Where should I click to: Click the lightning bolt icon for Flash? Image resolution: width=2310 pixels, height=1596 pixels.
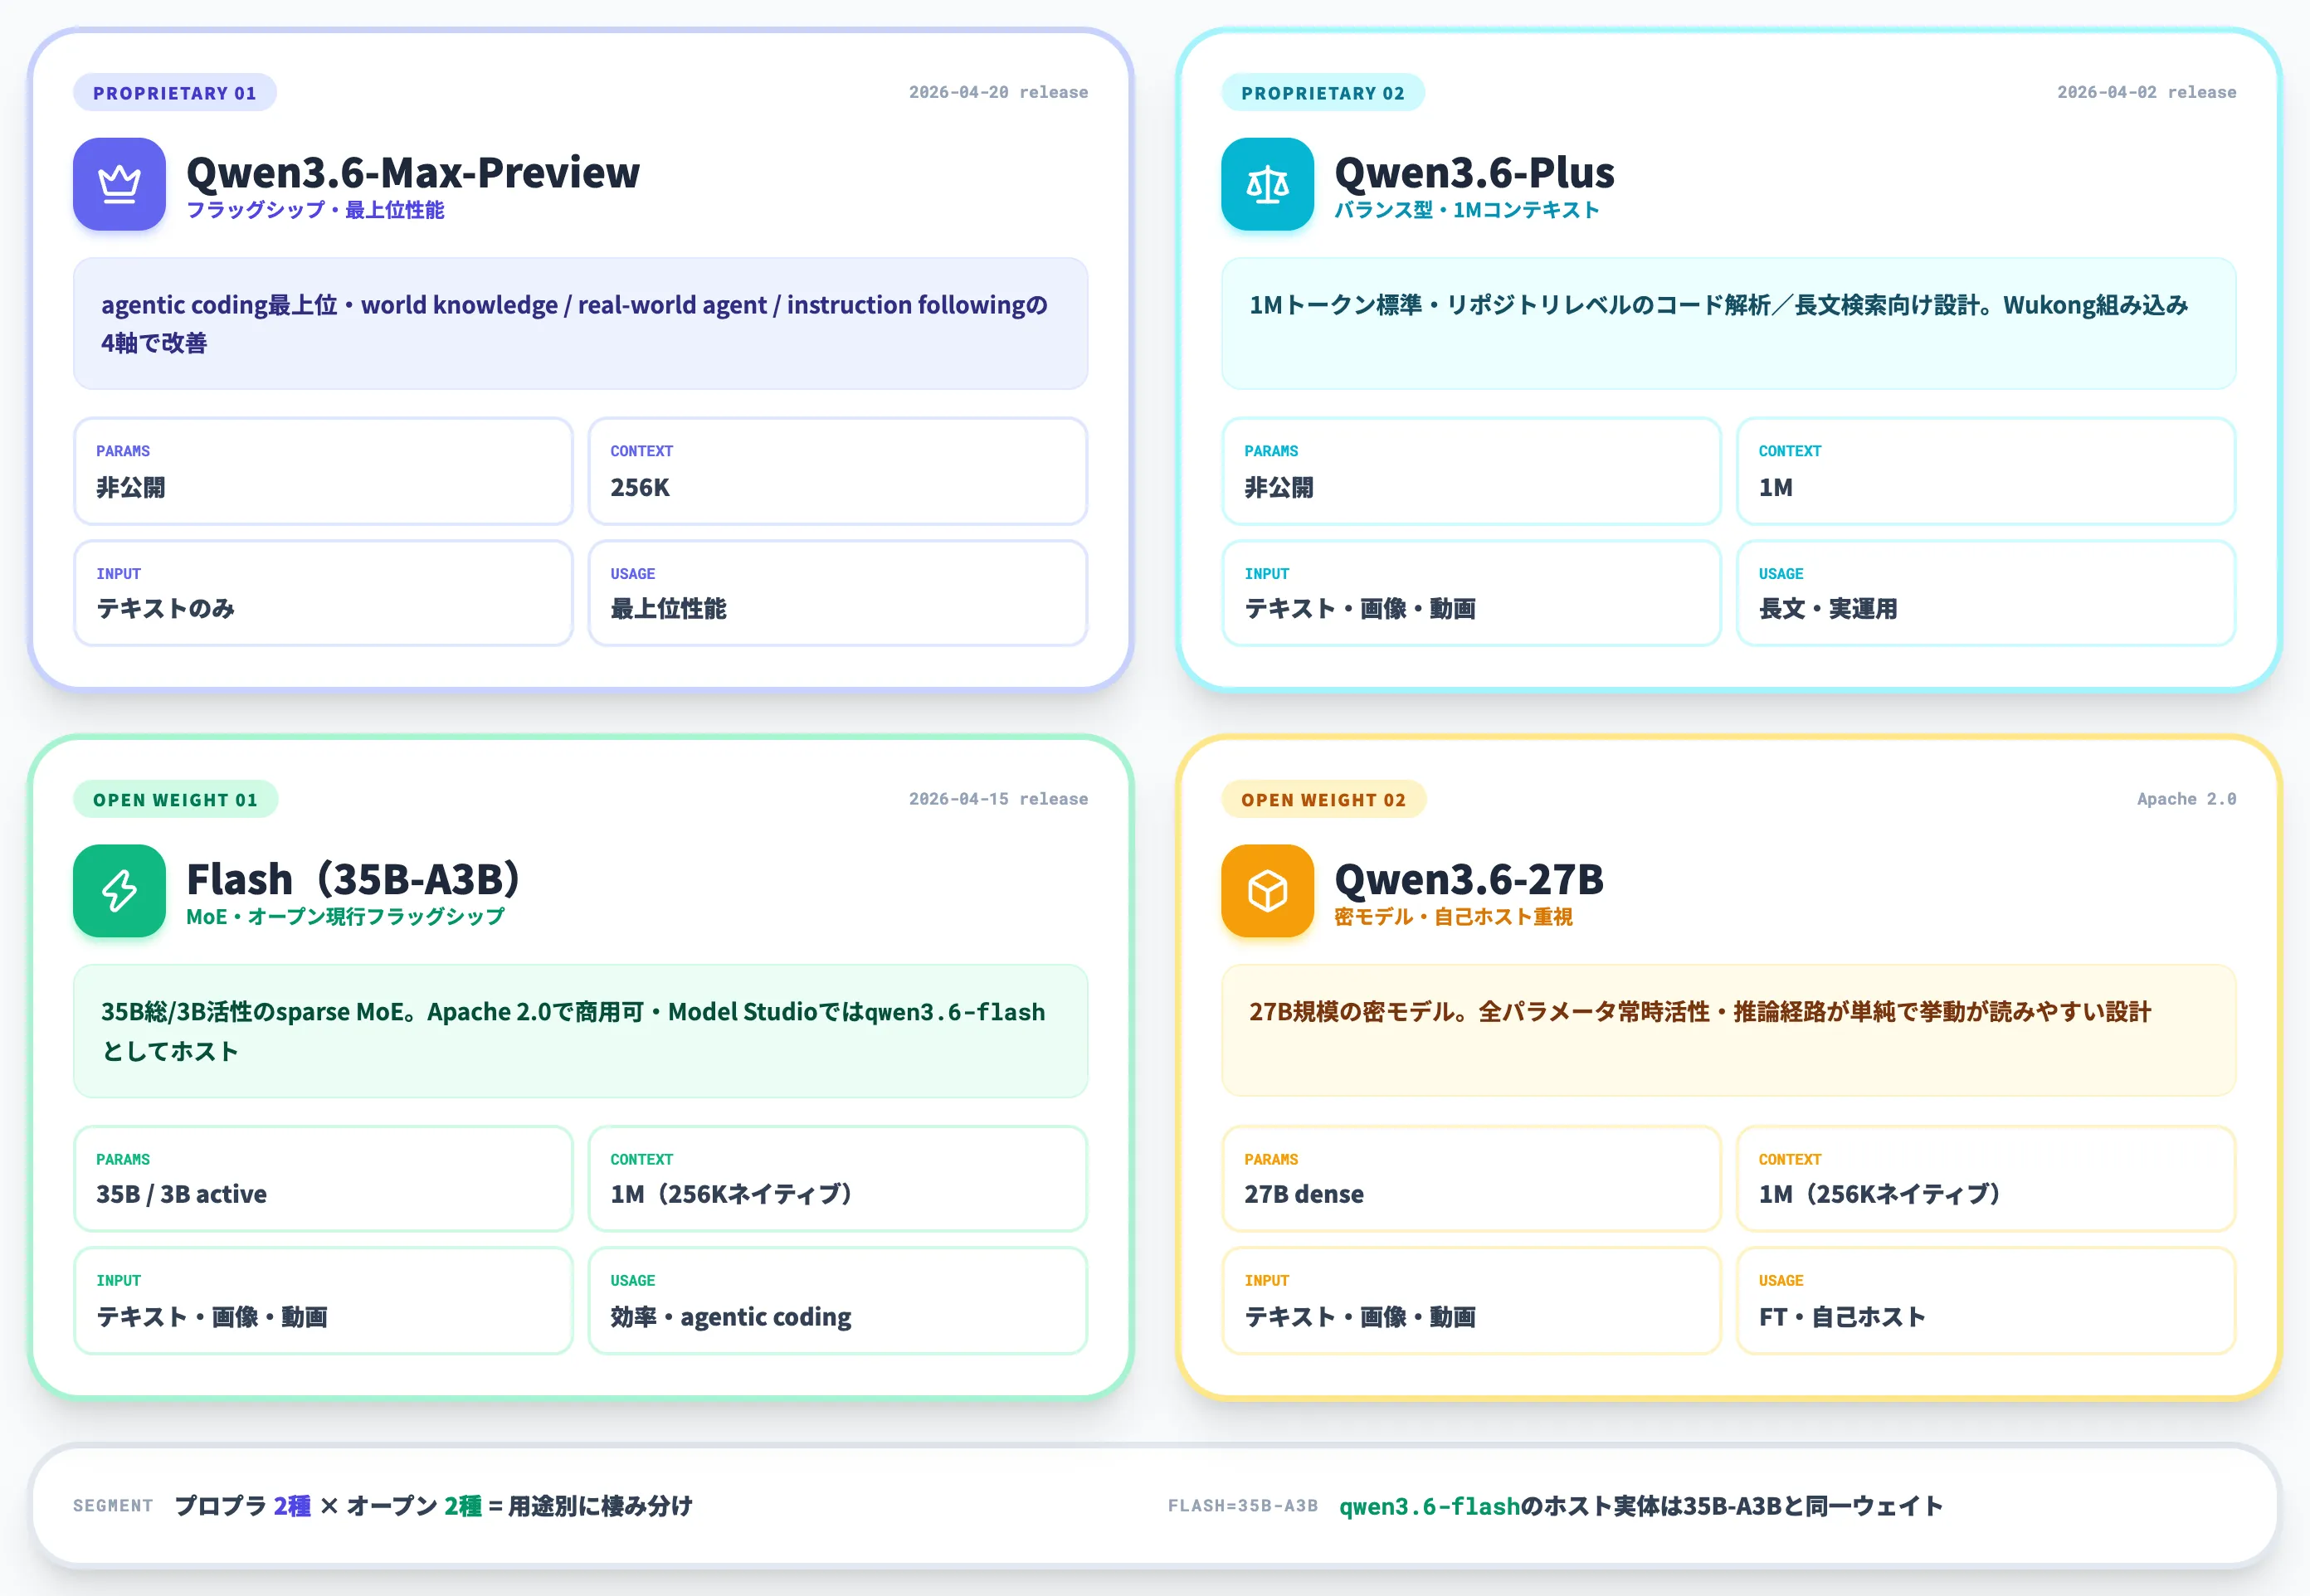(x=119, y=891)
